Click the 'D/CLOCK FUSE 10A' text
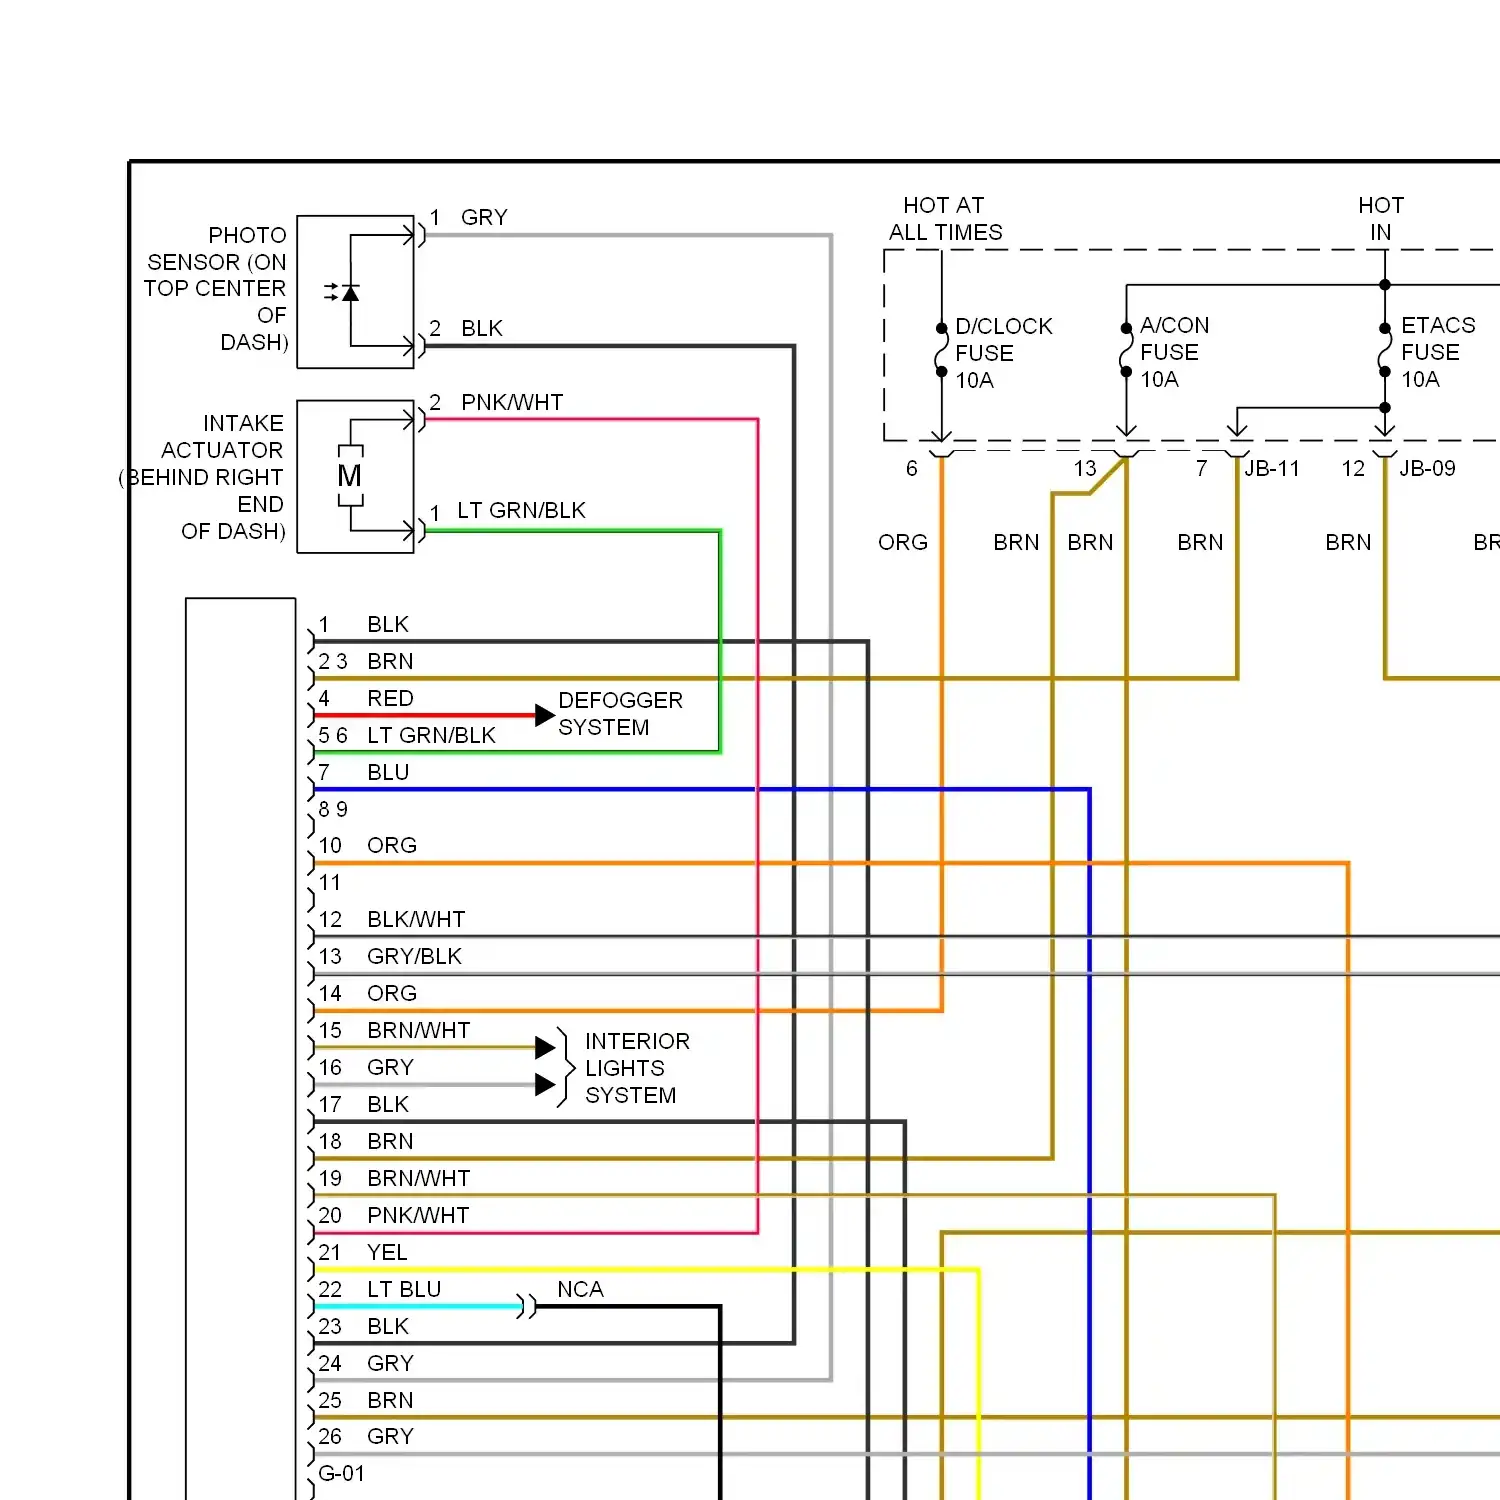1500x1500 pixels. pos(1004,353)
